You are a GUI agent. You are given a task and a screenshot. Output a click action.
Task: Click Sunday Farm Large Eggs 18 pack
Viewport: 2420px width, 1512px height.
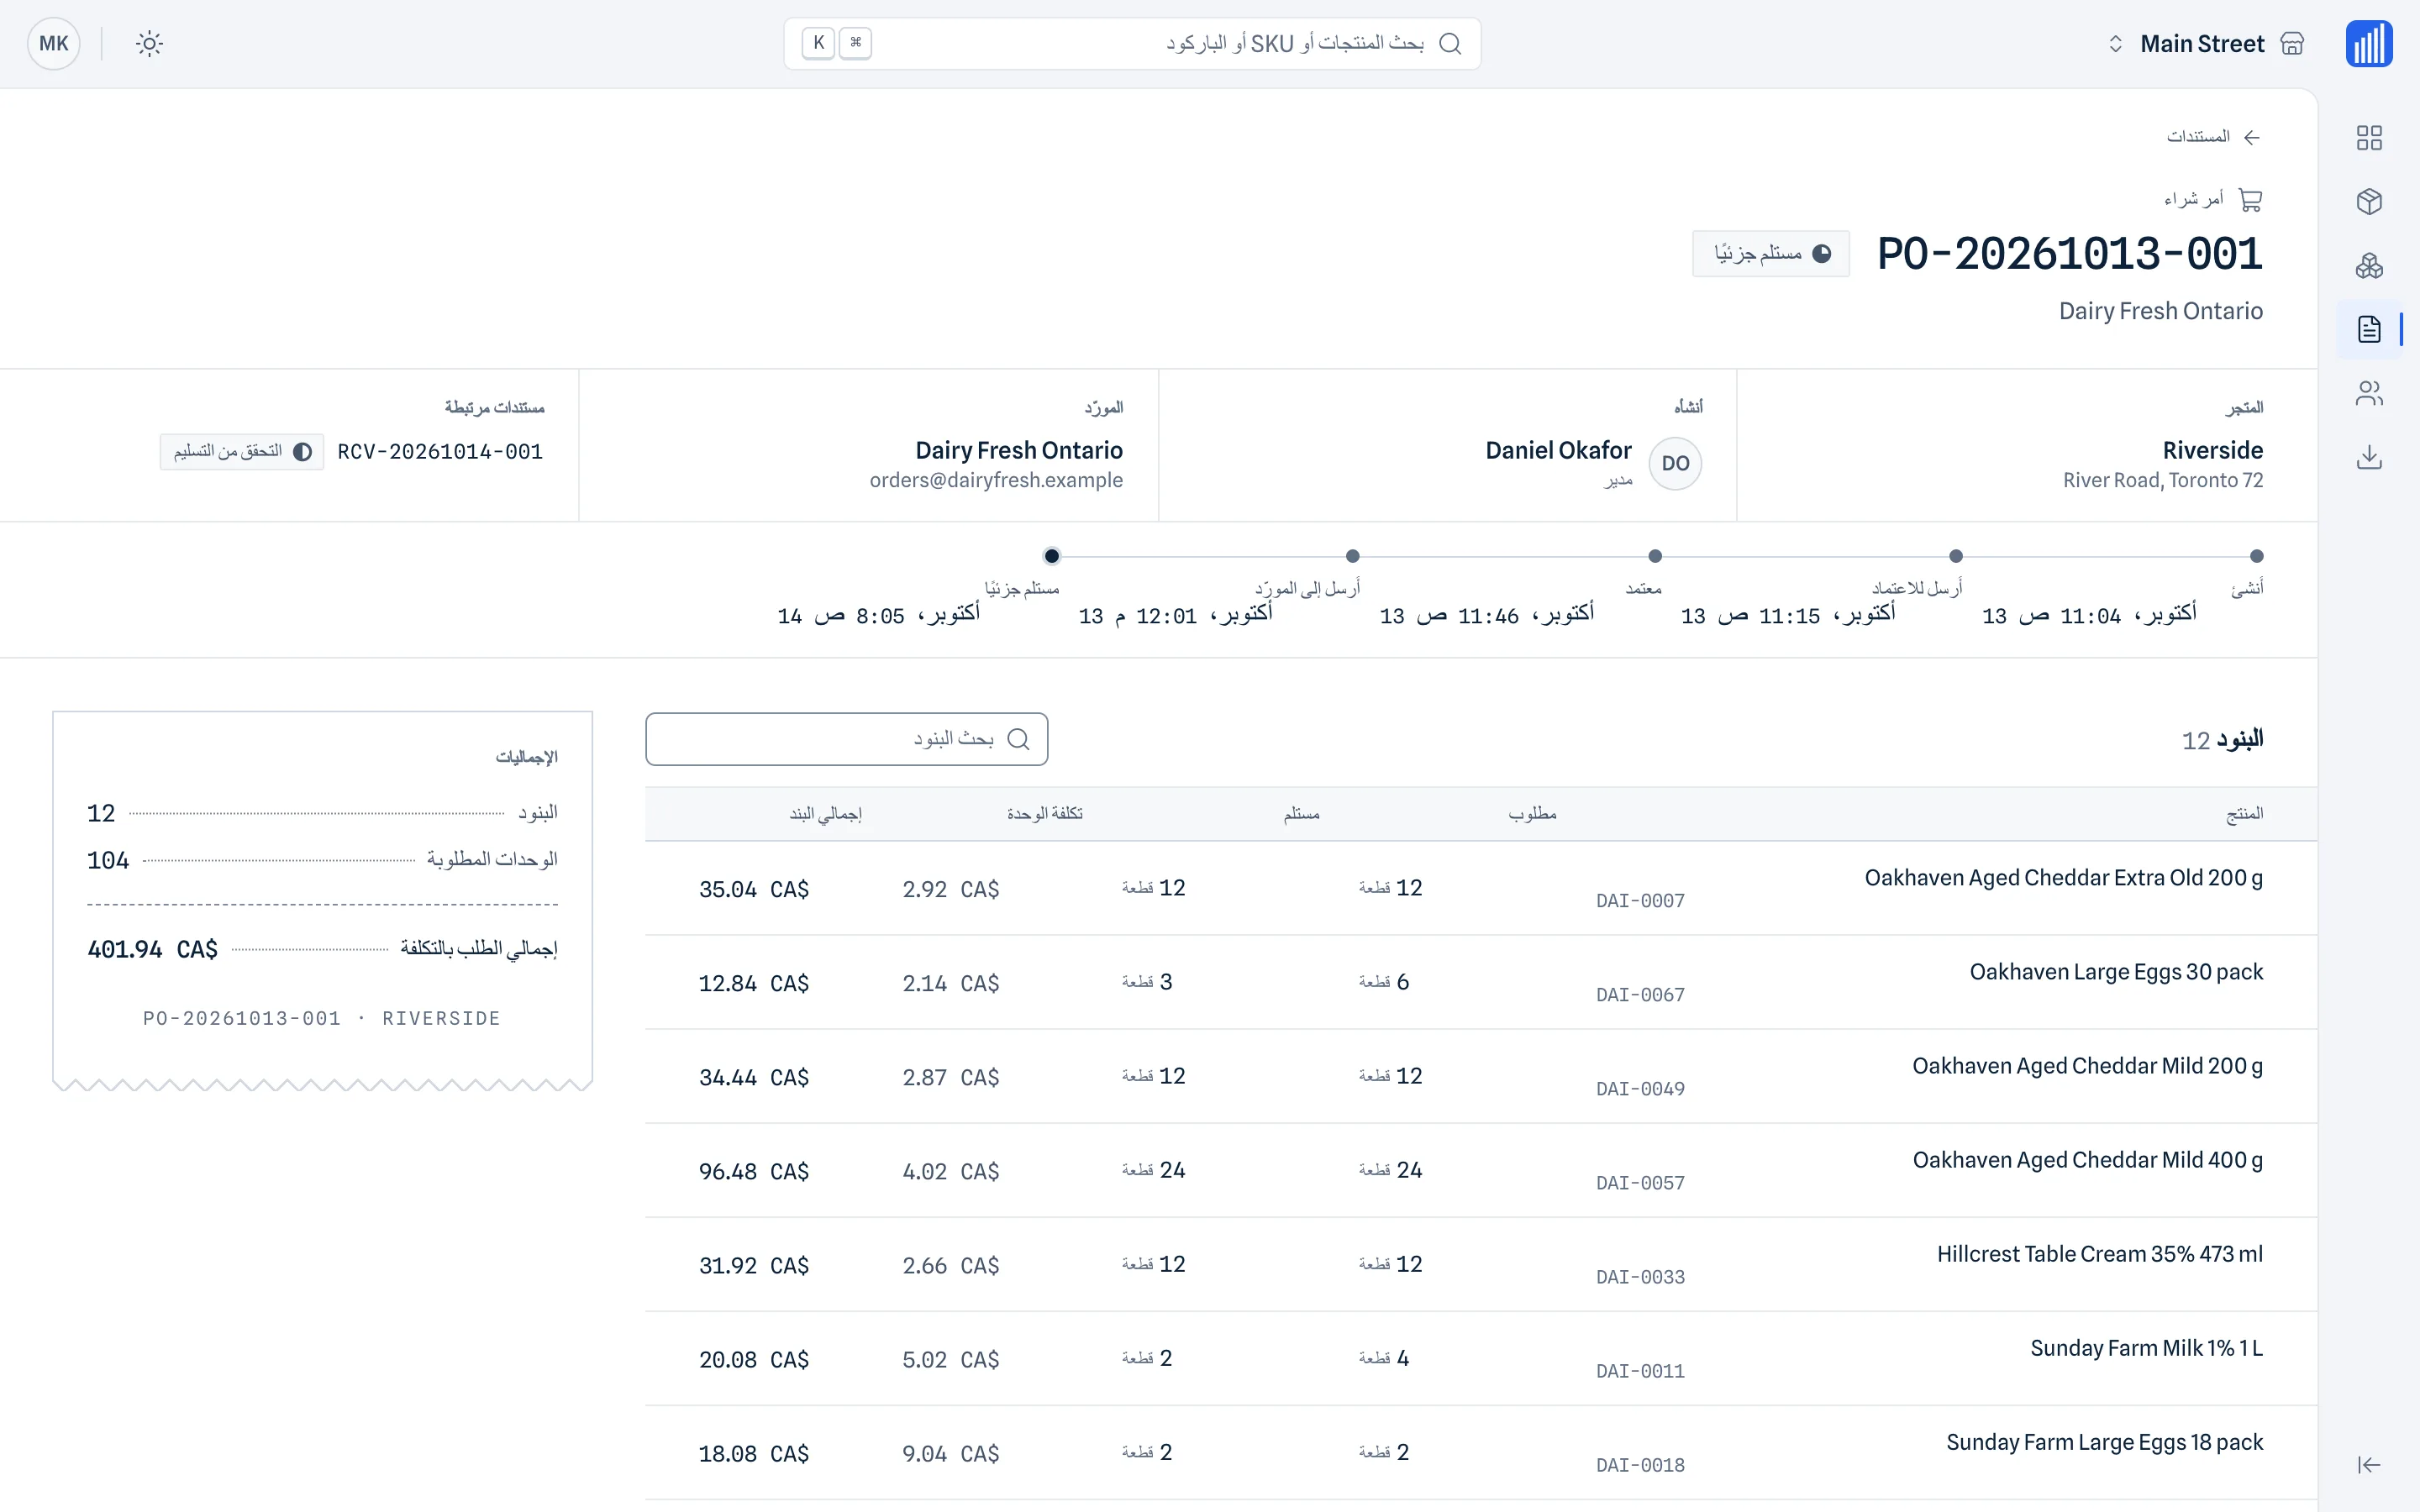click(x=2104, y=1442)
